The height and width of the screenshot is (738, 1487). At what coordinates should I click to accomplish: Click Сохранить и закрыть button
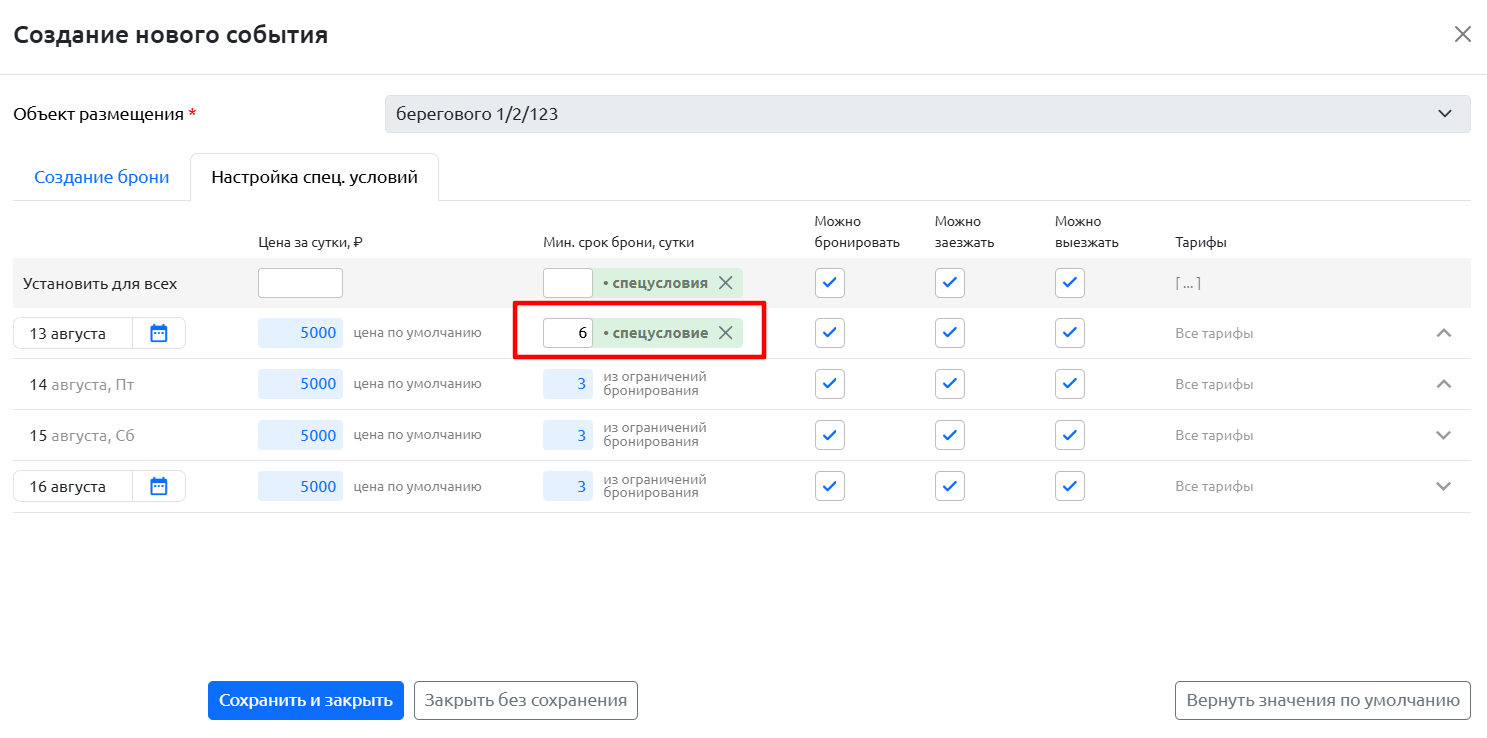pyautogui.click(x=306, y=700)
